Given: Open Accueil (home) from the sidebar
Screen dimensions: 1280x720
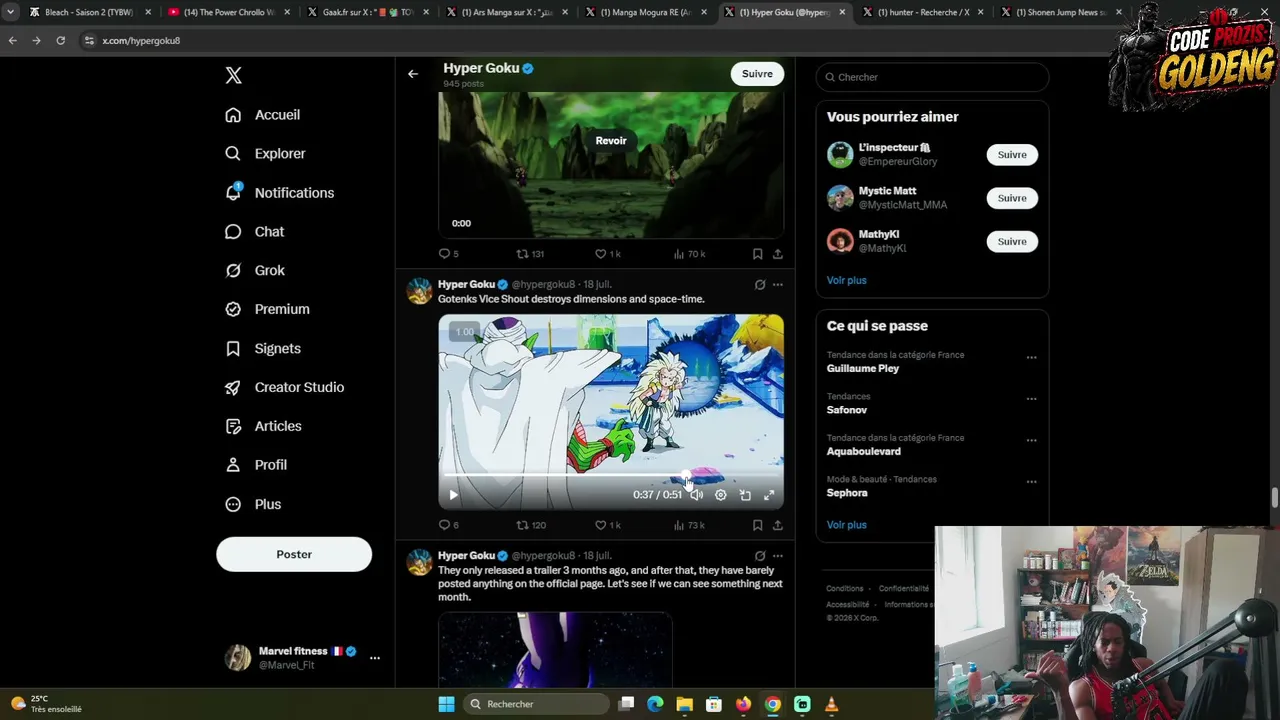Looking at the screenshot, I should (x=262, y=115).
